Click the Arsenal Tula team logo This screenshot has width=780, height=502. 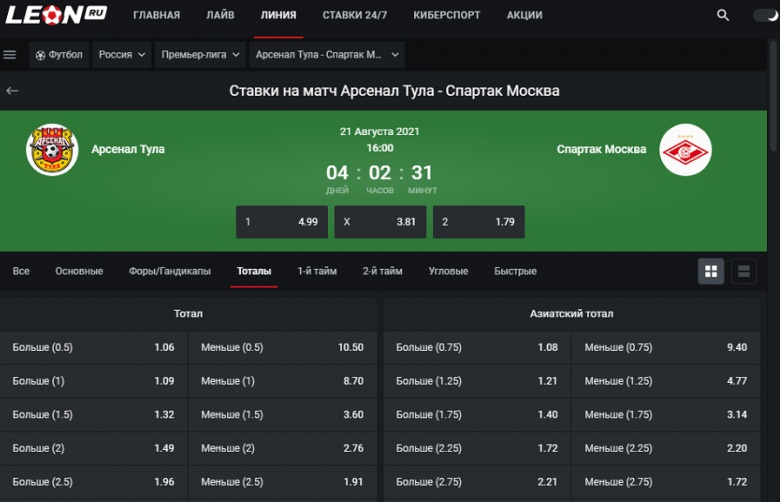[52, 149]
